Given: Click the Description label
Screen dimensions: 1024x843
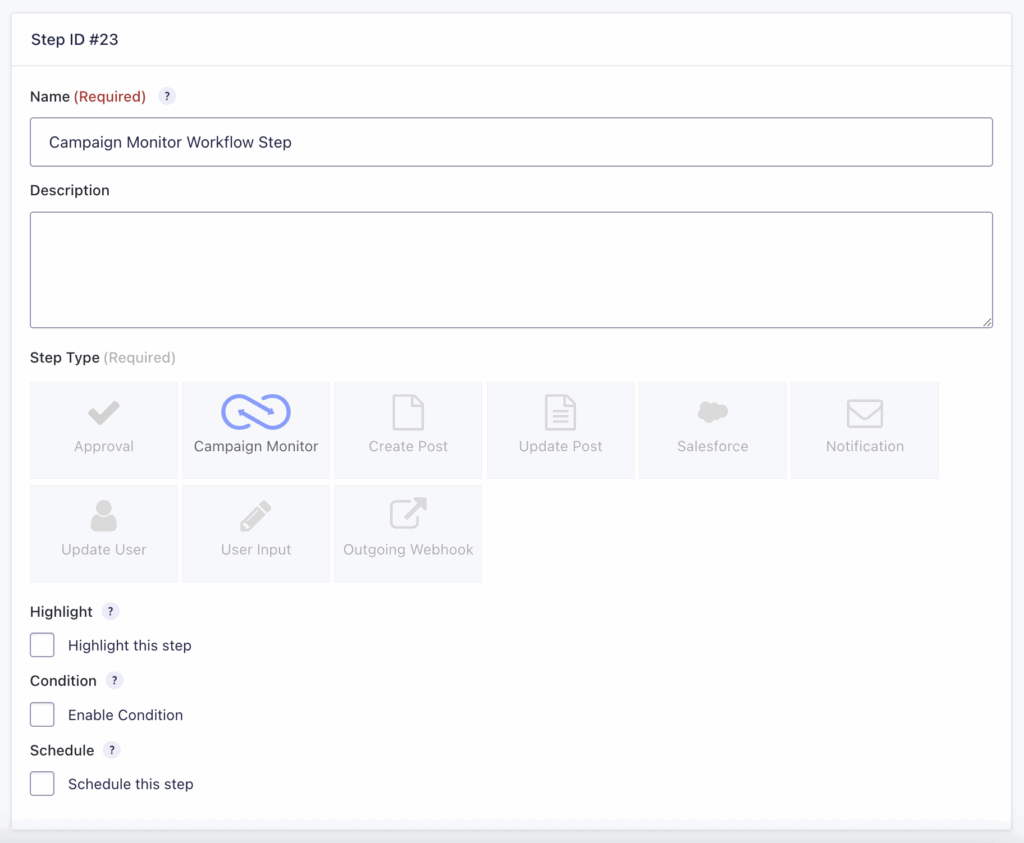Looking at the screenshot, I should click(x=70, y=191).
